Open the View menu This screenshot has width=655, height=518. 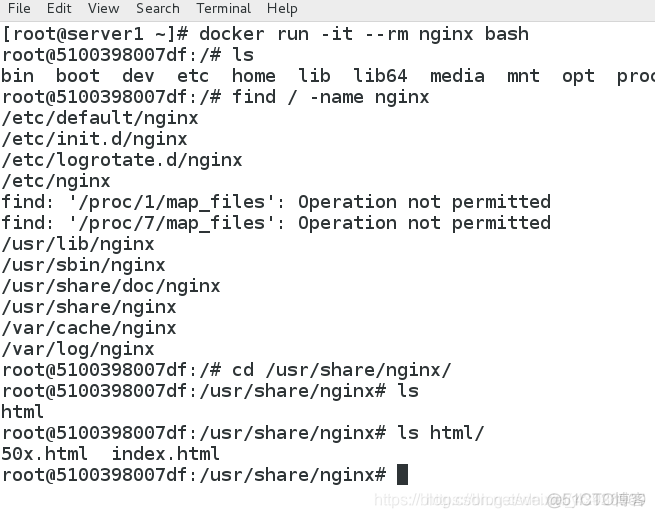pyautogui.click(x=104, y=8)
